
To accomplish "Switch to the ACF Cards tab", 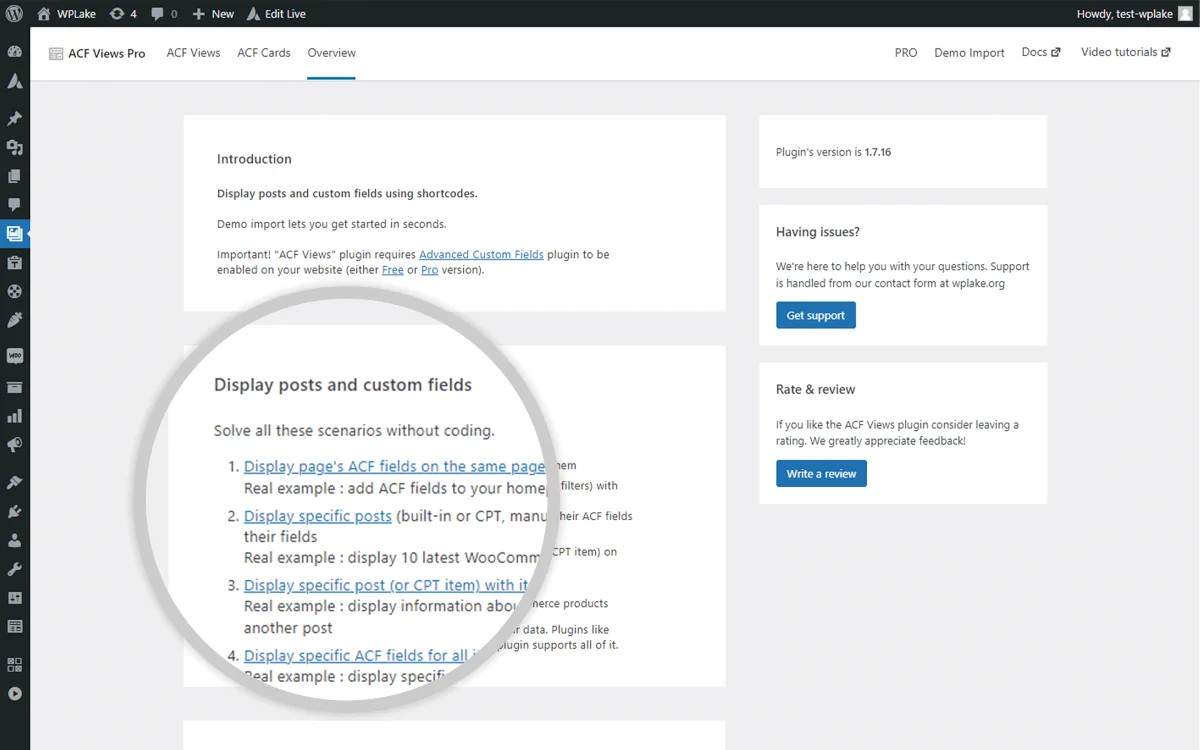I will pyautogui.click(x=264, y=53).
